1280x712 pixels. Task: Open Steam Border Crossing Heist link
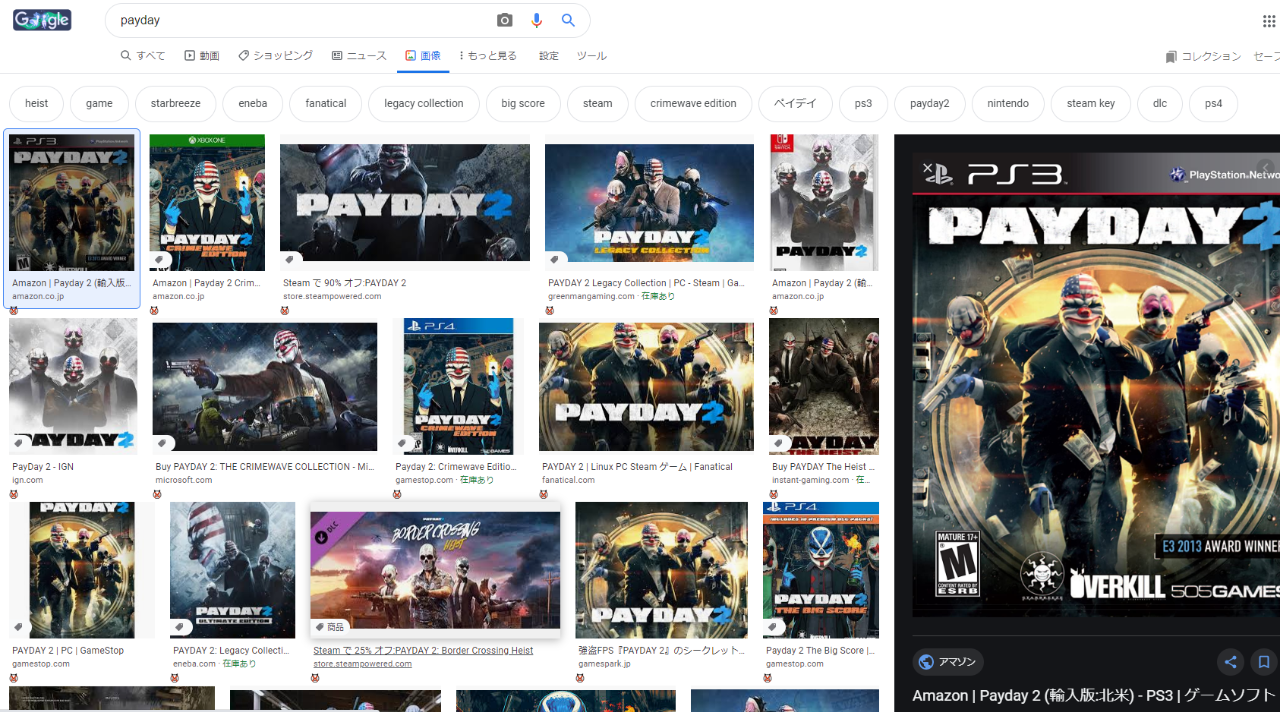click(423, 650)
